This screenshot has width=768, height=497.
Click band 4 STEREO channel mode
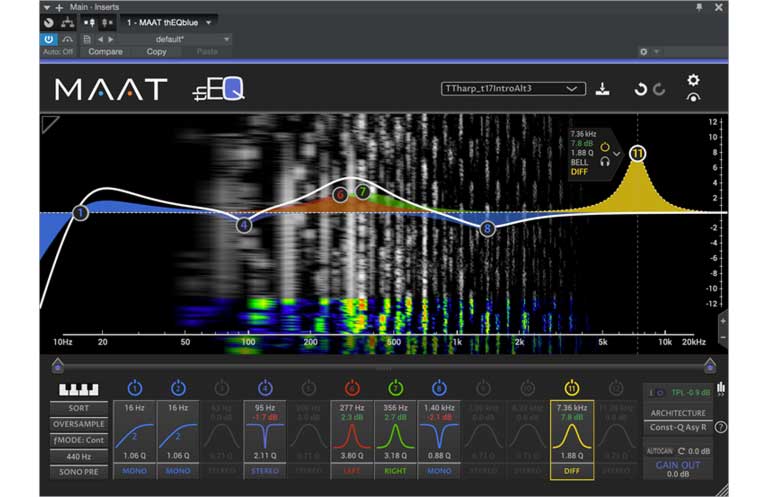tap(265, 471)
